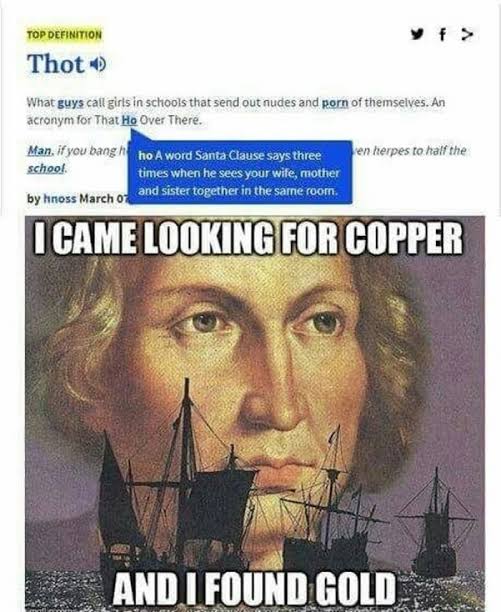Click the 'Man' link in example
Viewport: 501px width, 612px height.
tap(40, 151)
